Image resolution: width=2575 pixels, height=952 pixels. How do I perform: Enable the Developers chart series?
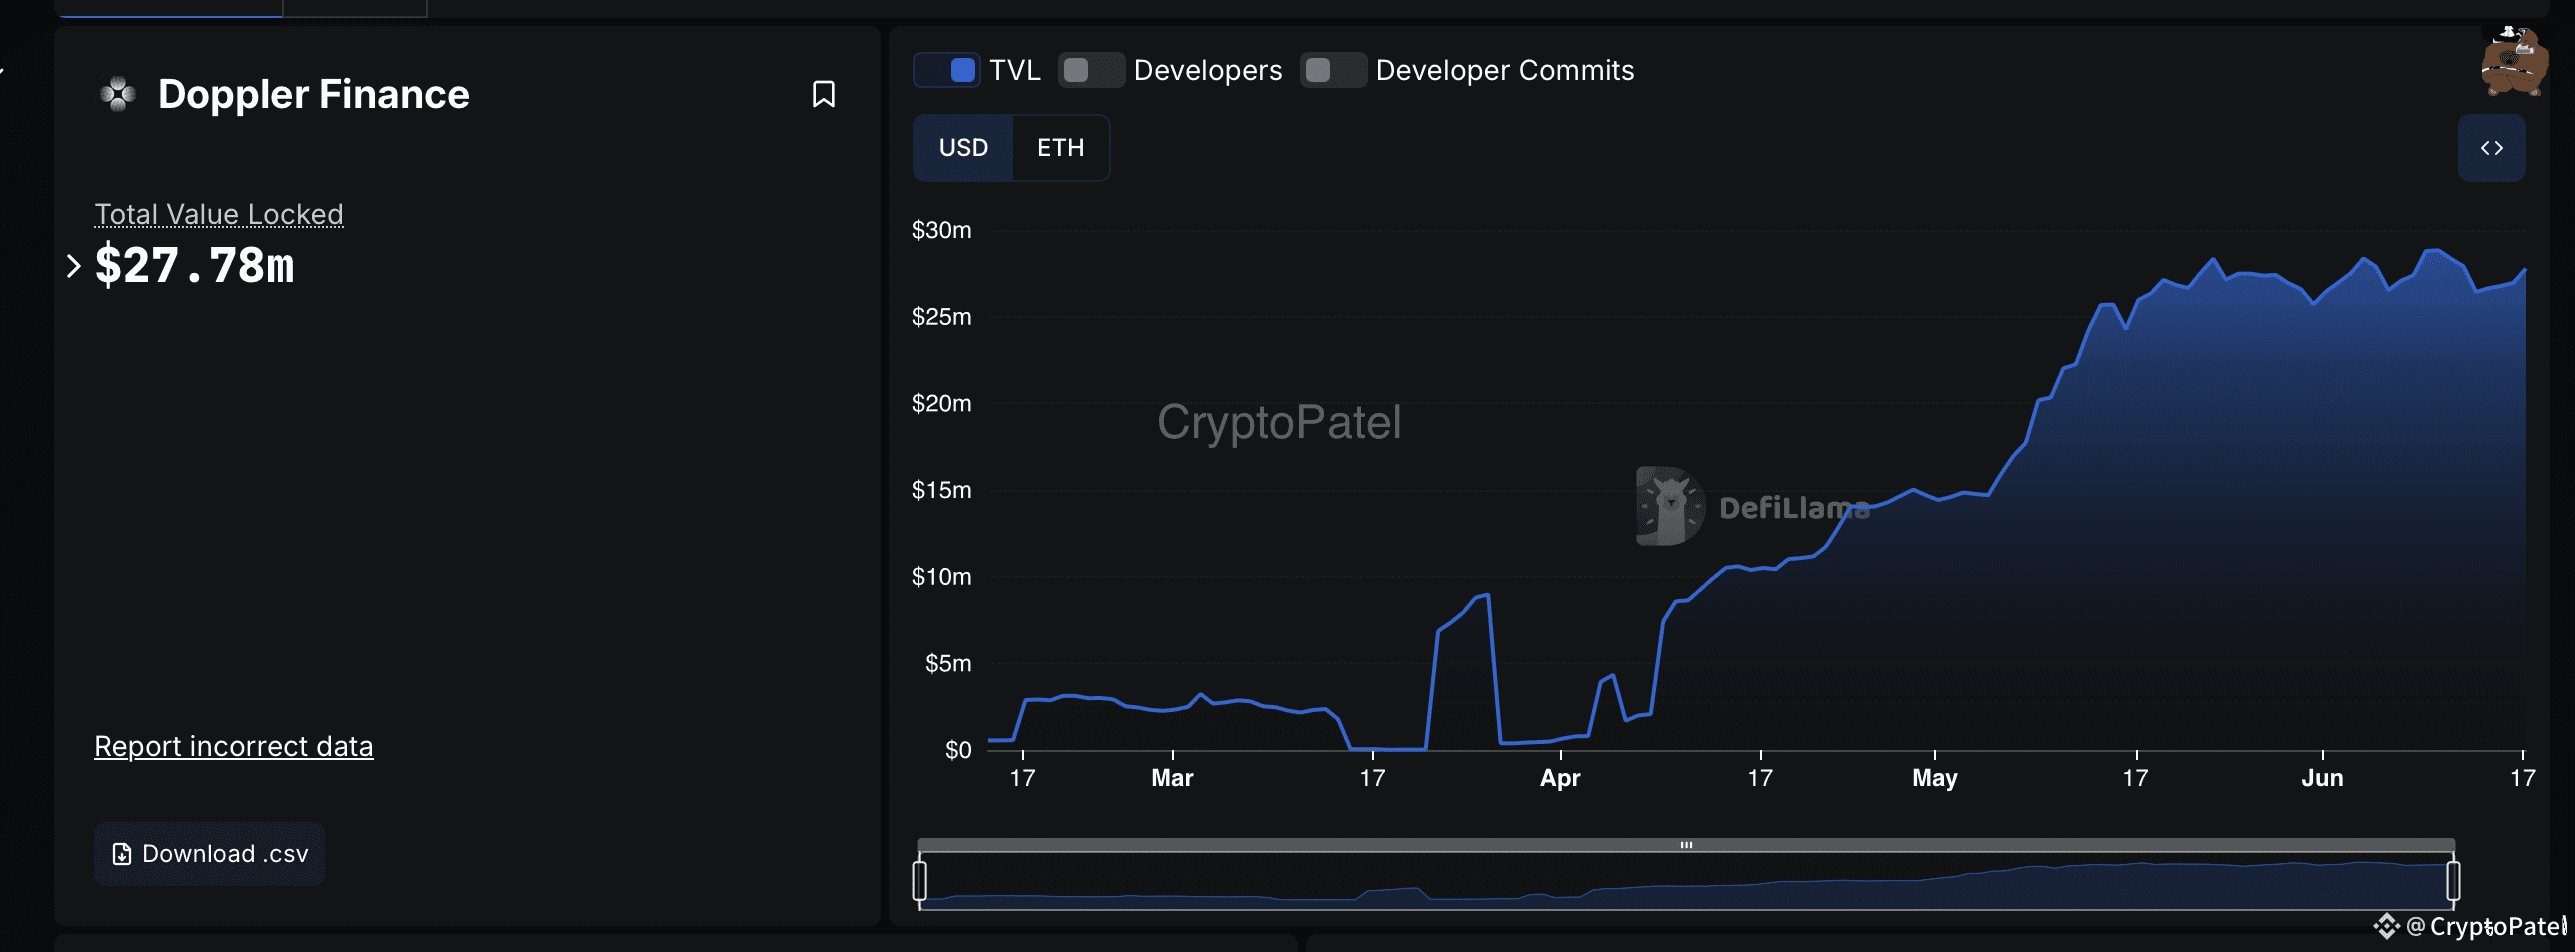(1091, 70)
